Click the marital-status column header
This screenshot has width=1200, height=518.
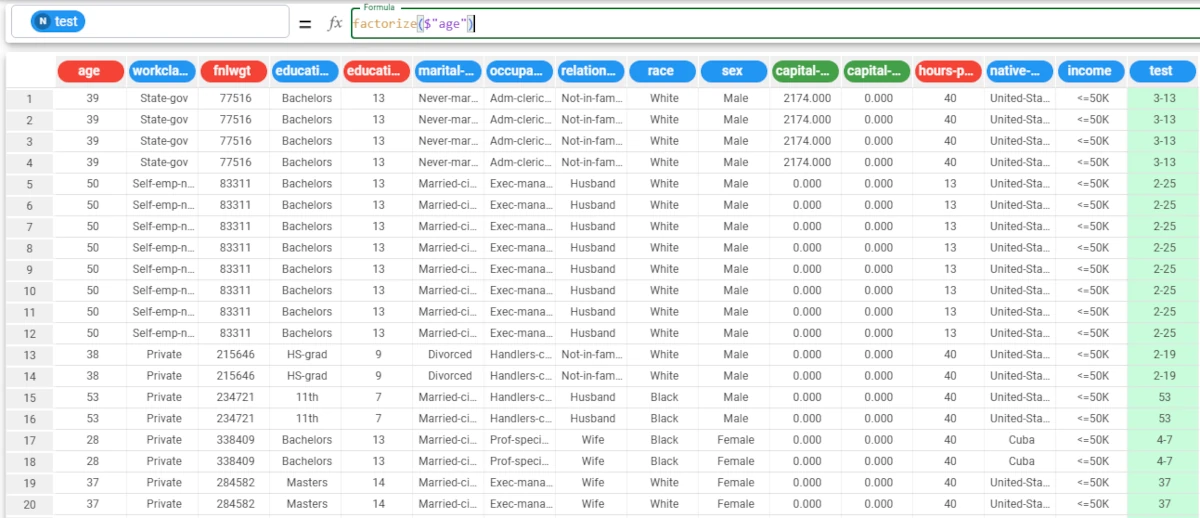(449, 71)
